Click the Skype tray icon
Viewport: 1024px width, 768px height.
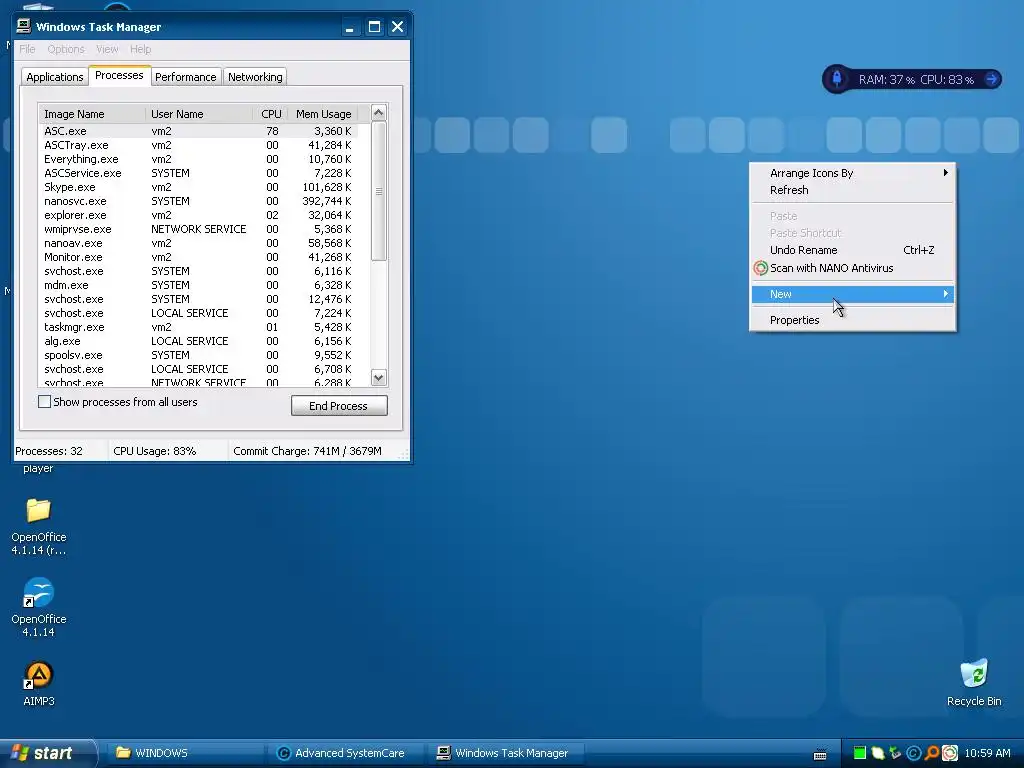878,753
